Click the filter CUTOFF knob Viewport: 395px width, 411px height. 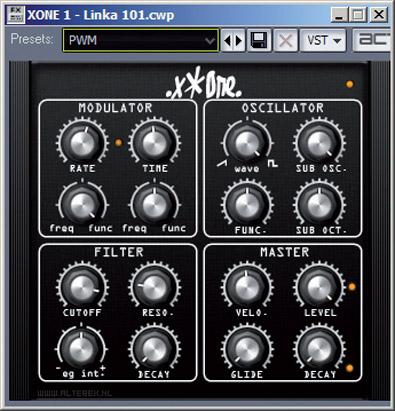pyautogui.click(x=82, y=286)
